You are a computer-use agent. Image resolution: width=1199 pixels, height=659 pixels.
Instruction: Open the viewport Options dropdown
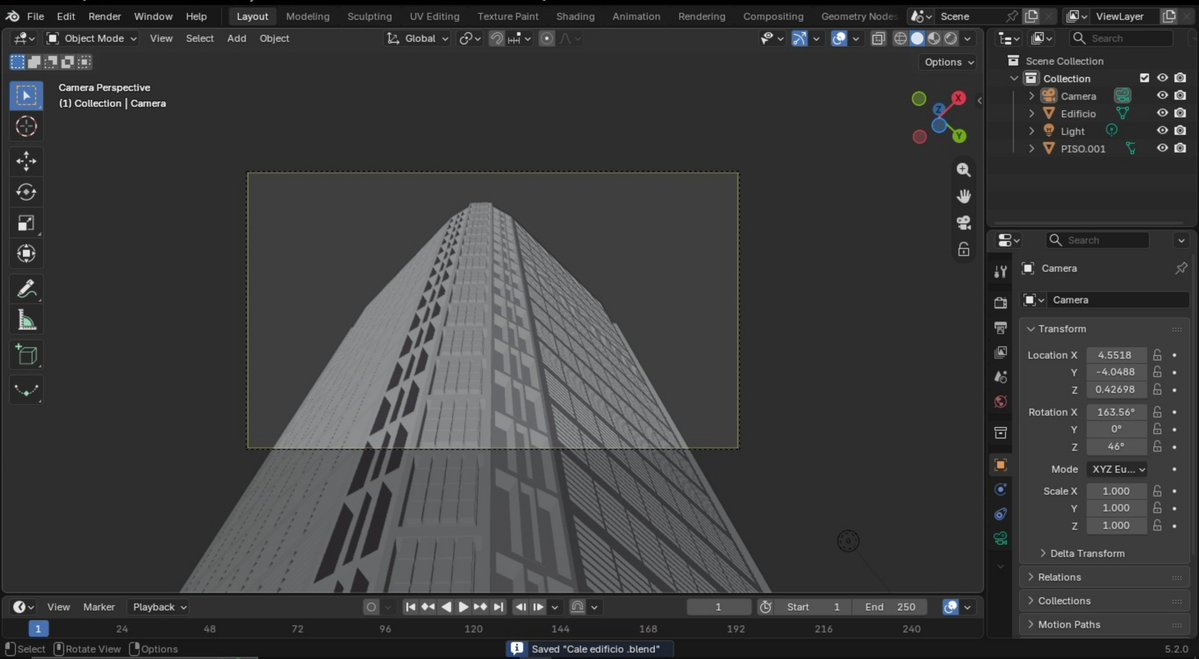click(949, 62)
